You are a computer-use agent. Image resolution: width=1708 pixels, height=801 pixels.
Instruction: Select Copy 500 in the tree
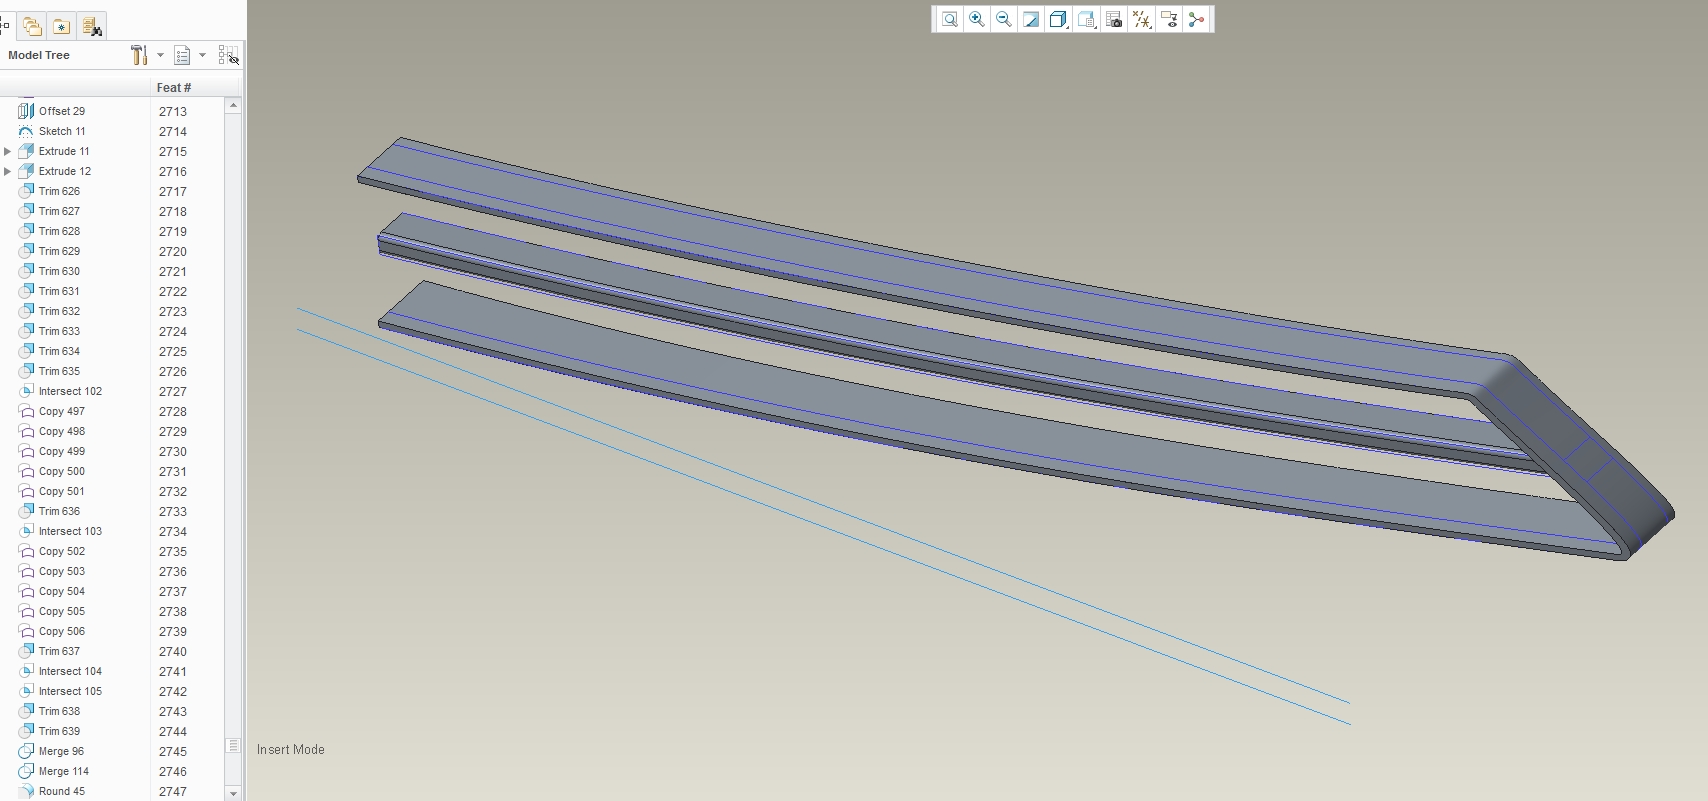point(62,471)
